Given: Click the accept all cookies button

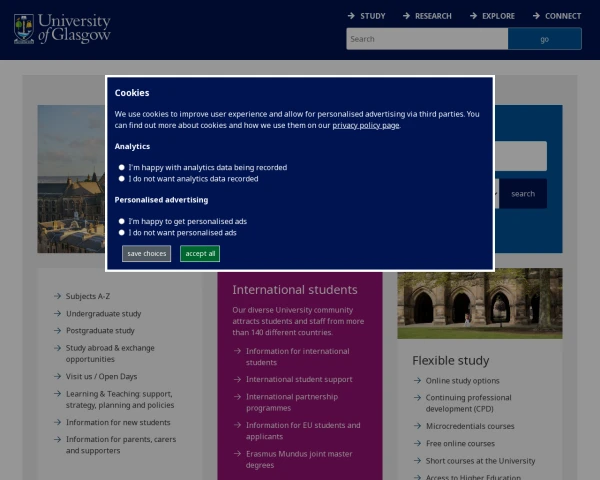Looking at the screenshot, I should (x=200, y=253).
